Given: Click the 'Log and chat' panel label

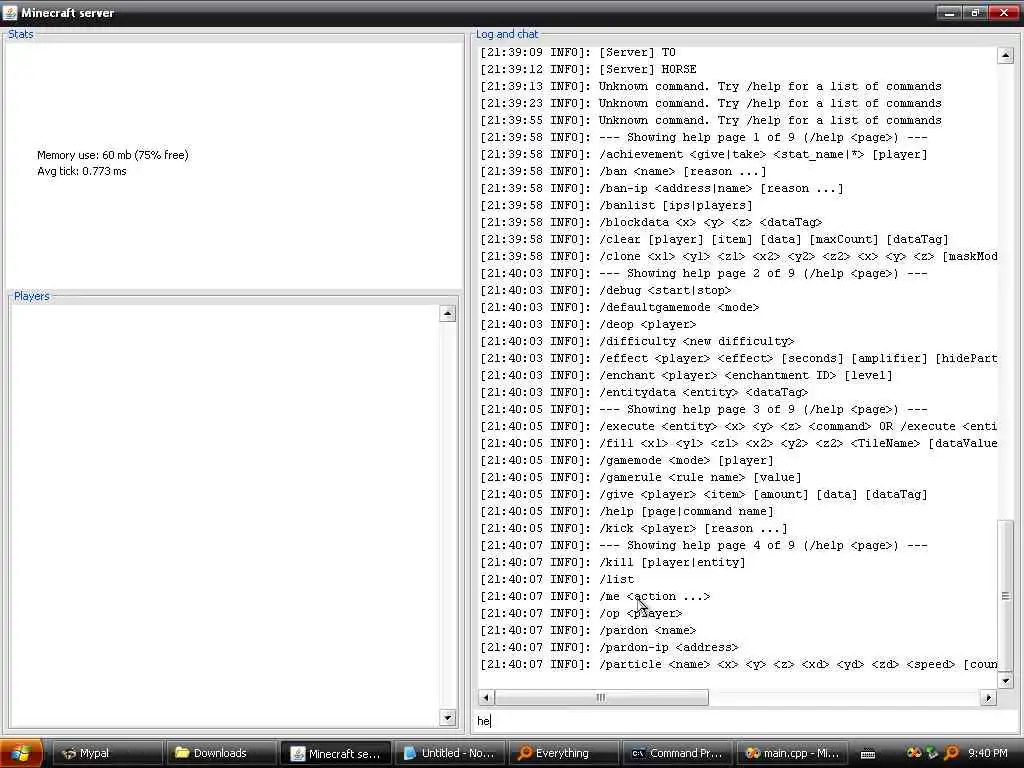Looking at the screenshot, I should coord(507,34).
